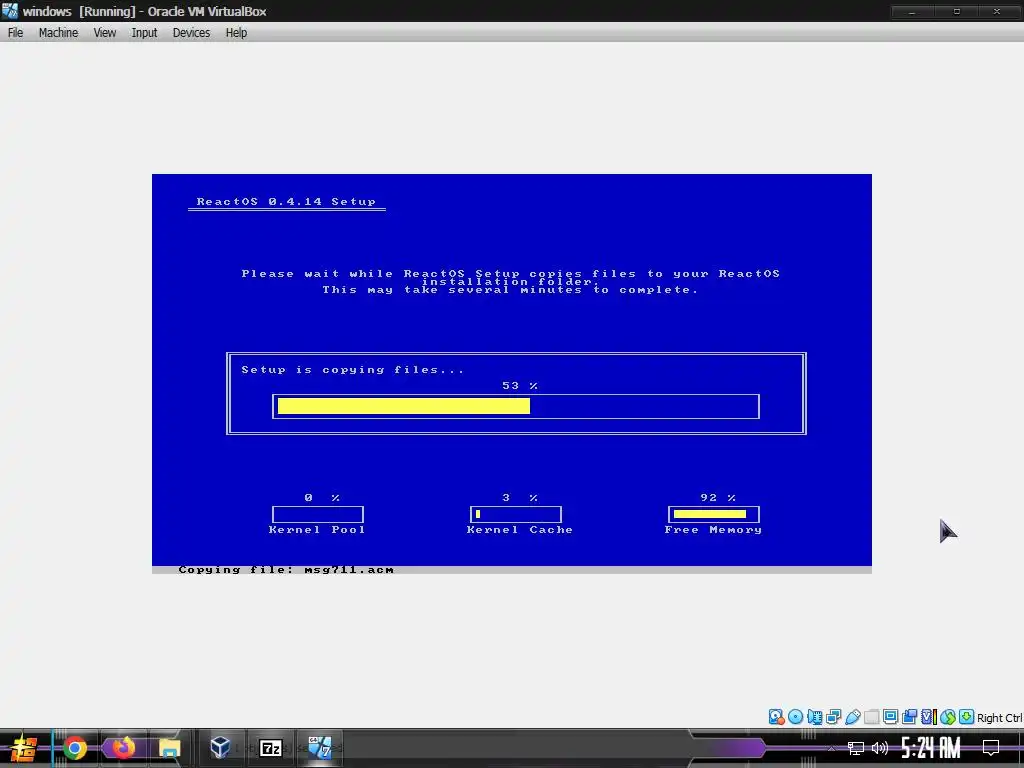The height and width of the screenshot is (768, 1024).
Task: Click the running VM window taskbar icon
Action: click(x=320, y=748)
